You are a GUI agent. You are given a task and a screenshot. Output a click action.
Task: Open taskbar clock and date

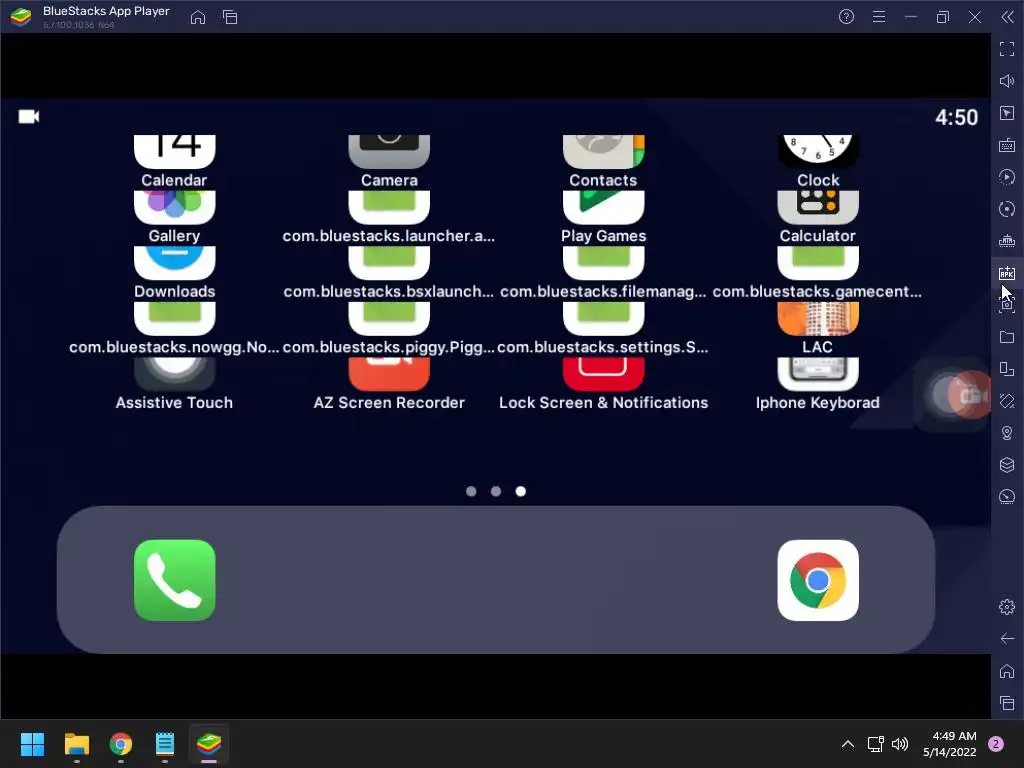[950, 744]
